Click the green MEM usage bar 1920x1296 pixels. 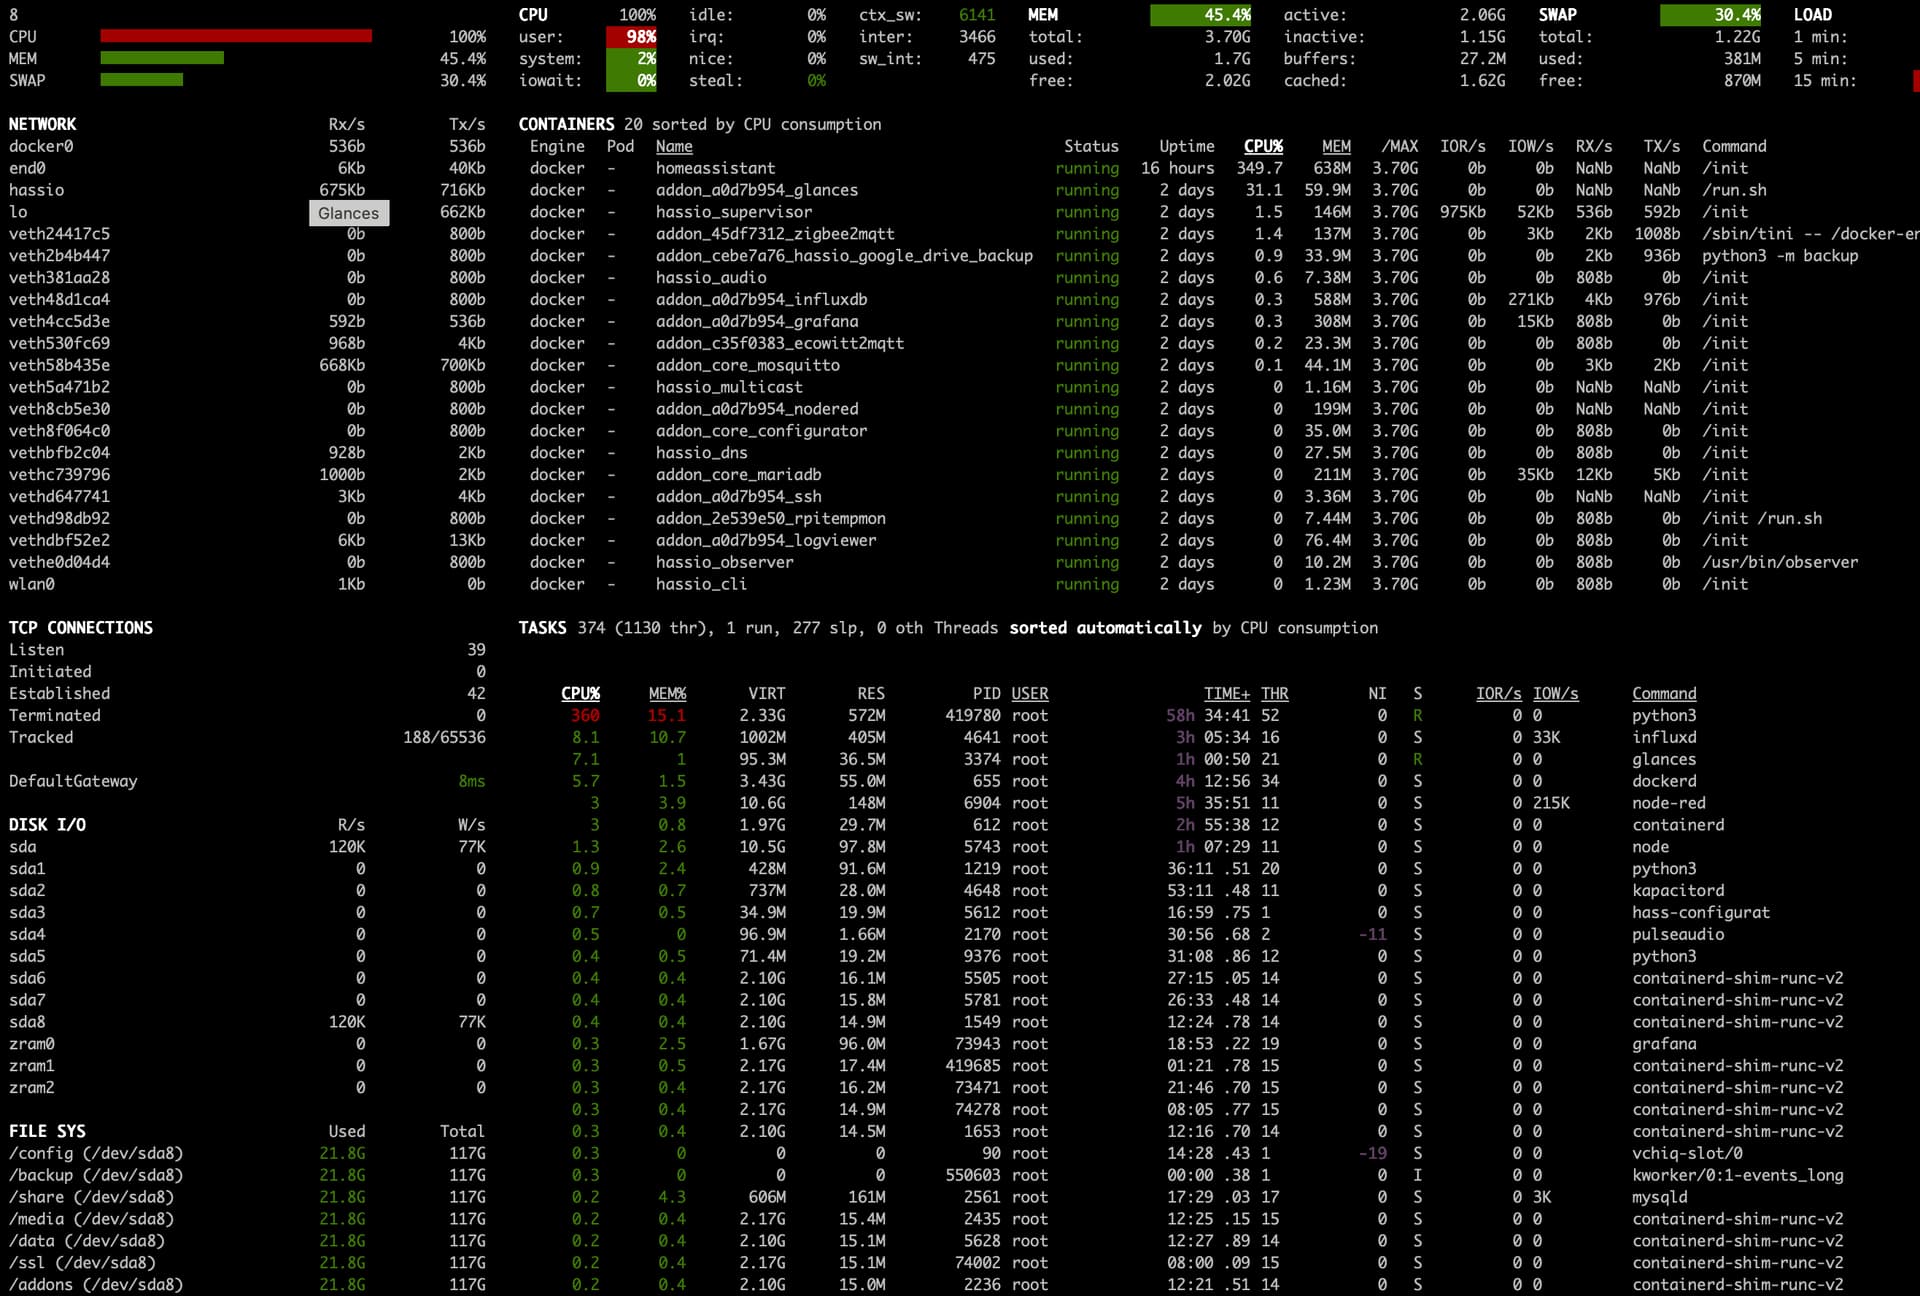click(x=162, y=58)
